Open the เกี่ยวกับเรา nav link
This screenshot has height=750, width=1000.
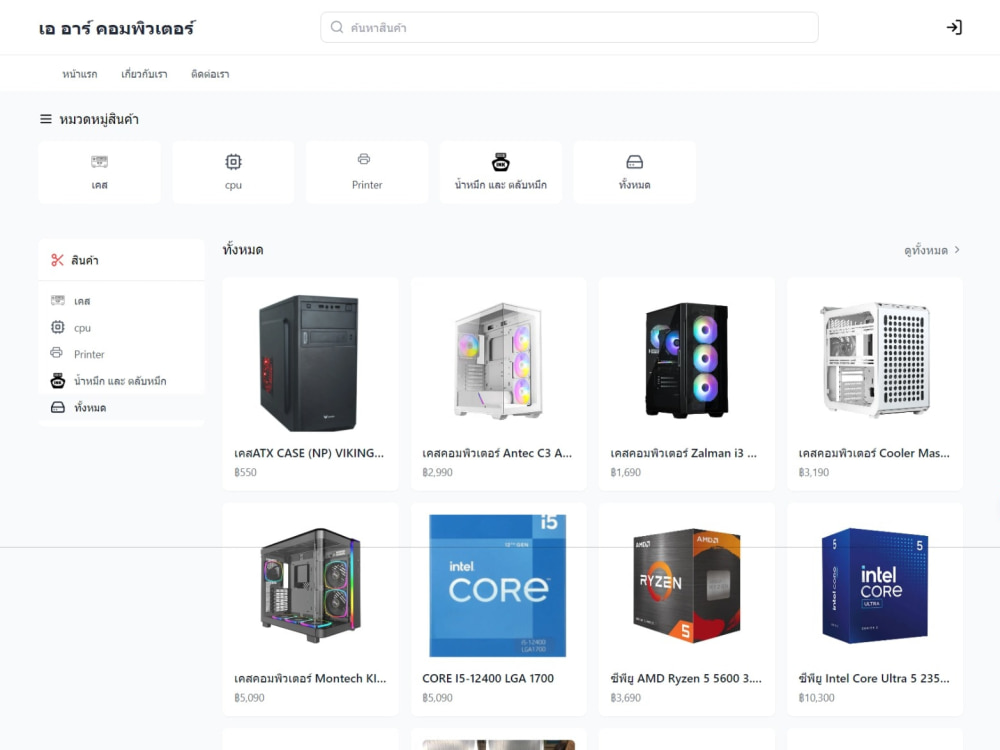144,74
